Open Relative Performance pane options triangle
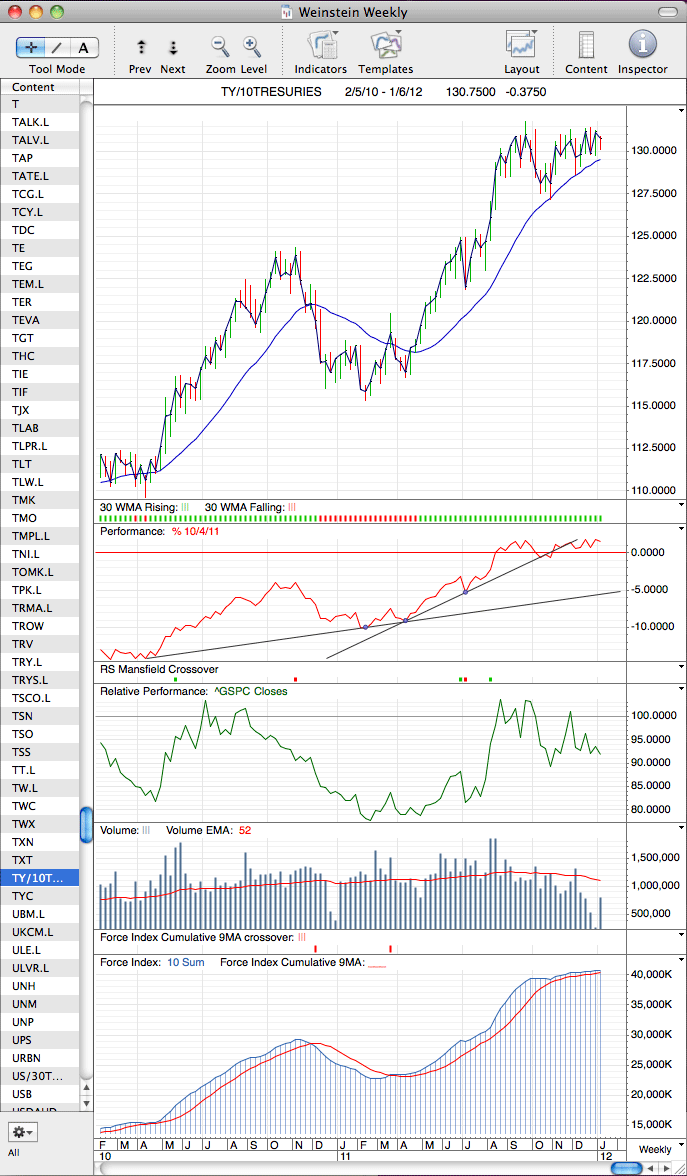 click(680, 688)
